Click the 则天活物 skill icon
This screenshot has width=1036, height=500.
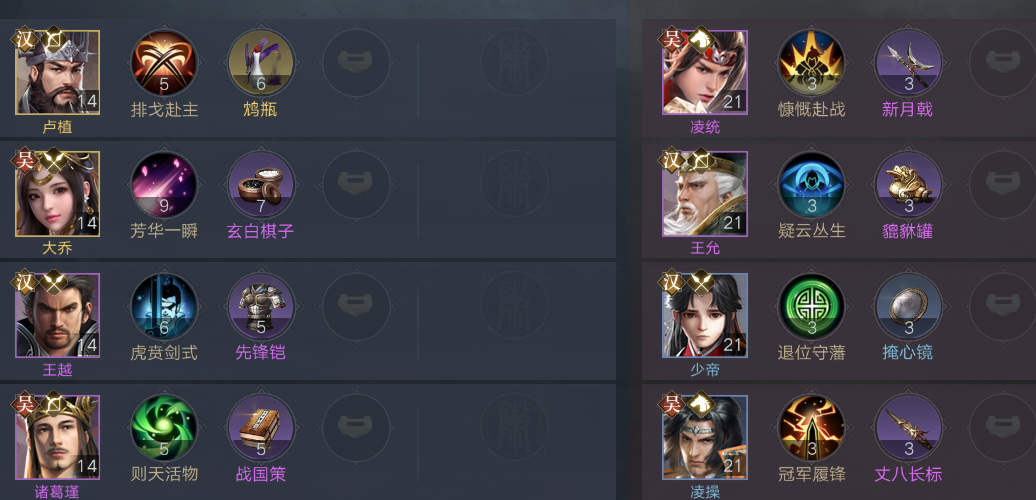click(x=164, y=427)
